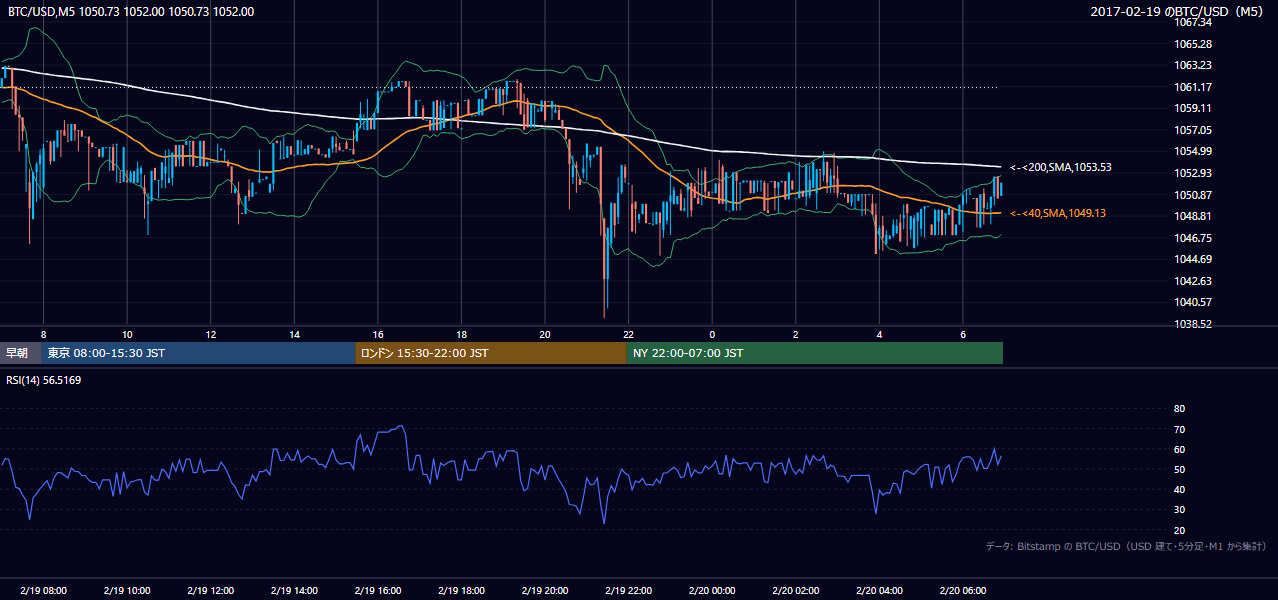Click the RSI 80 level label
This screenshot has width=1278, height=600.
1179,409
